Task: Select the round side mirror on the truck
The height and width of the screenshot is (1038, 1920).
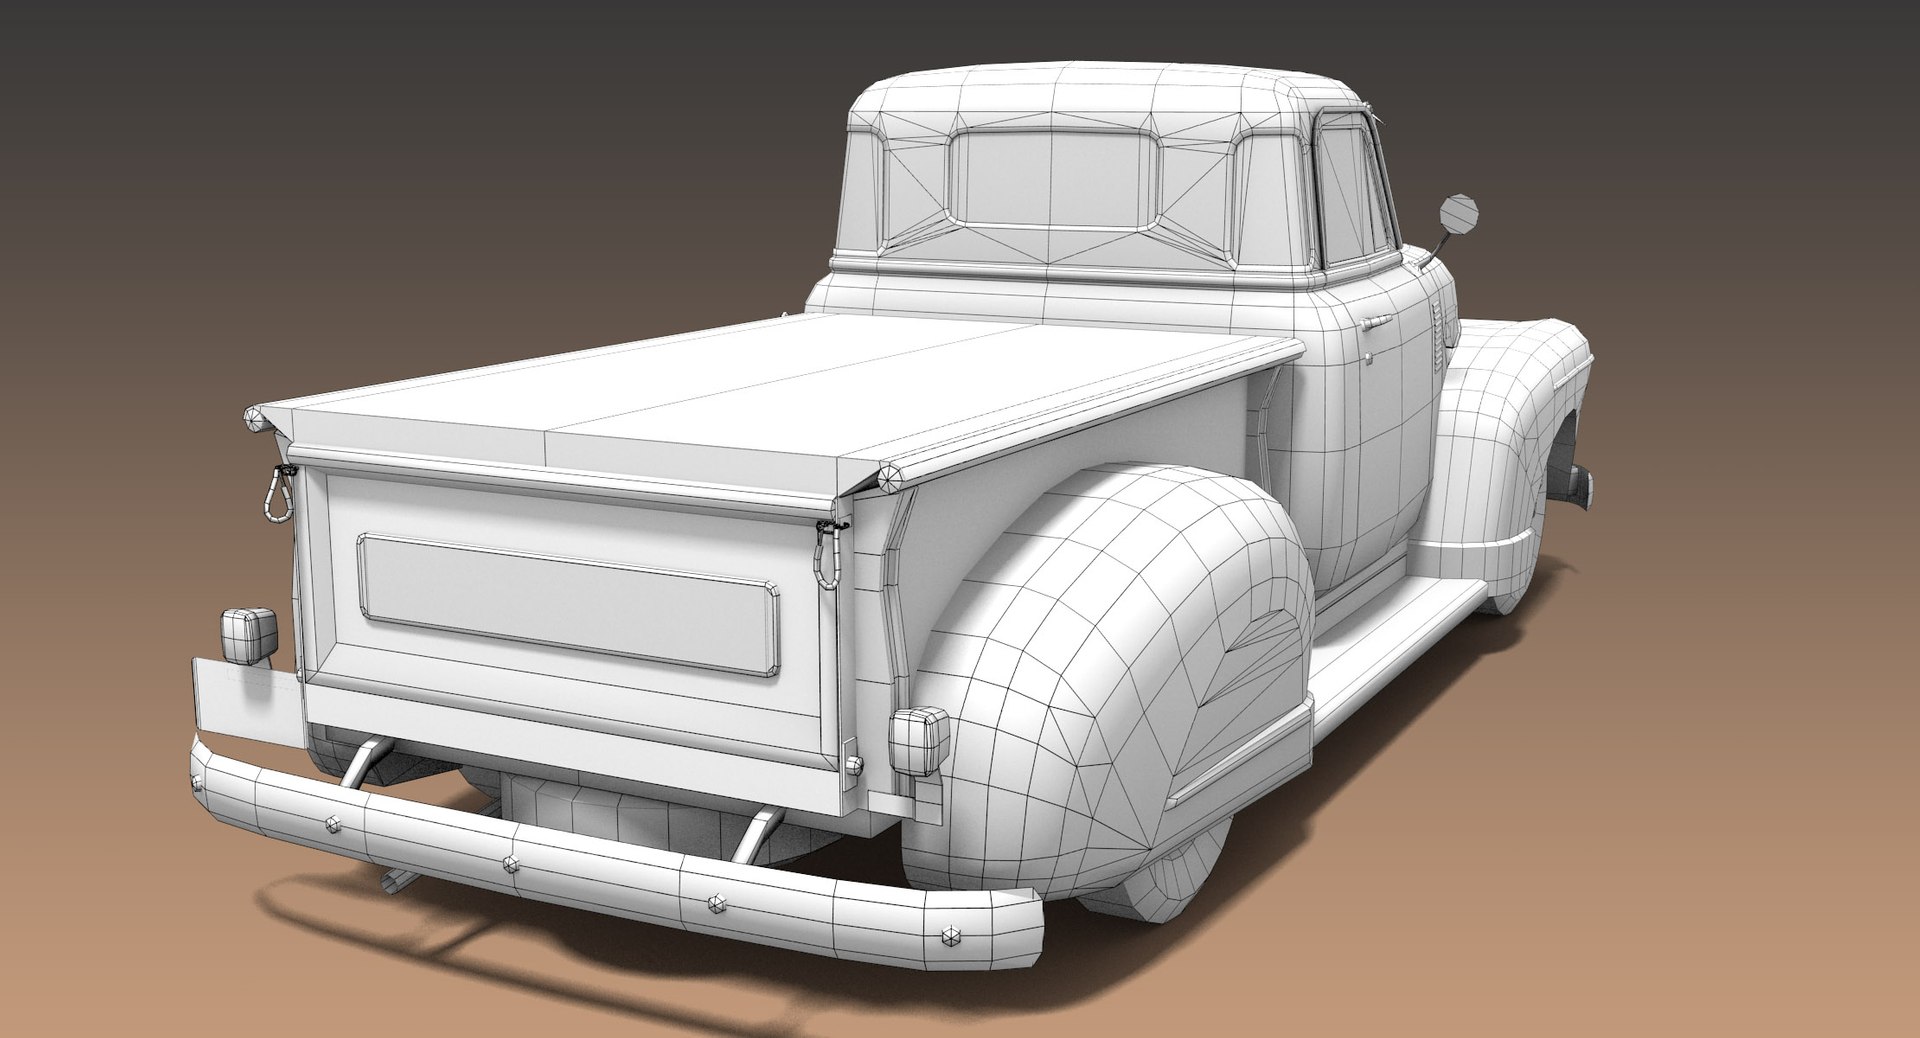Action: click(x=1458, y=214)
